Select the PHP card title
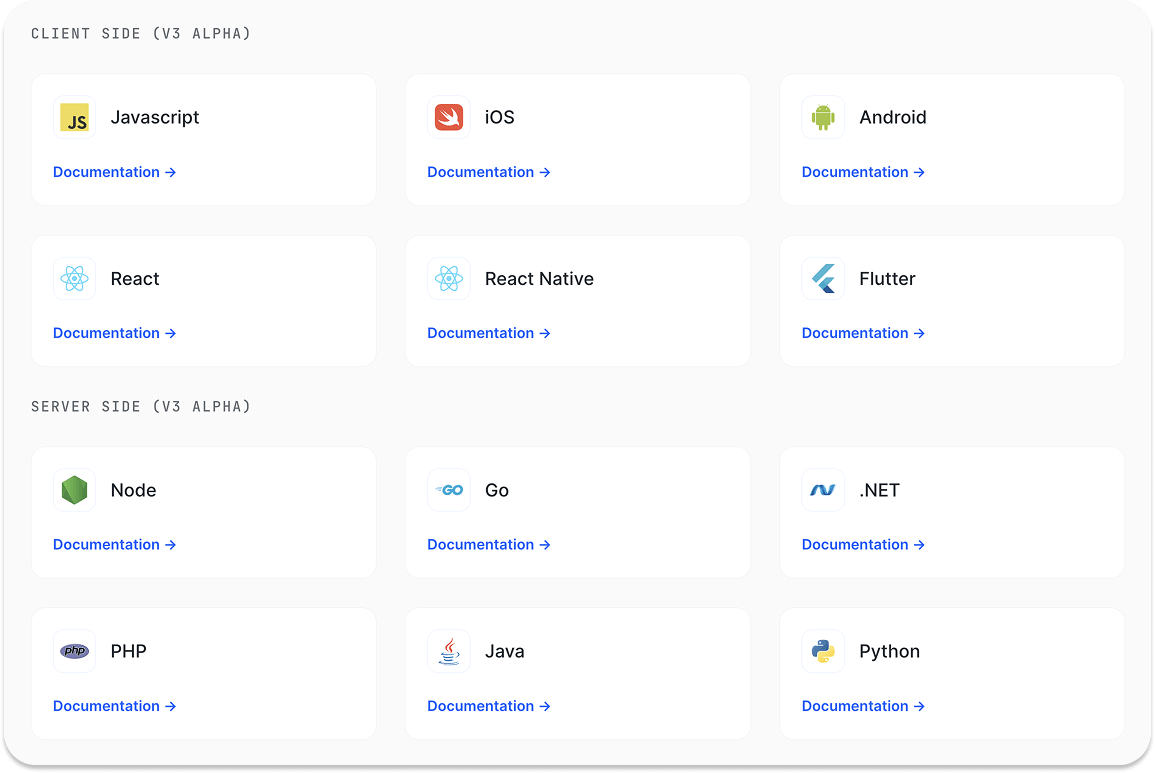Screen dimensions: 1155x773 (128, 651)
